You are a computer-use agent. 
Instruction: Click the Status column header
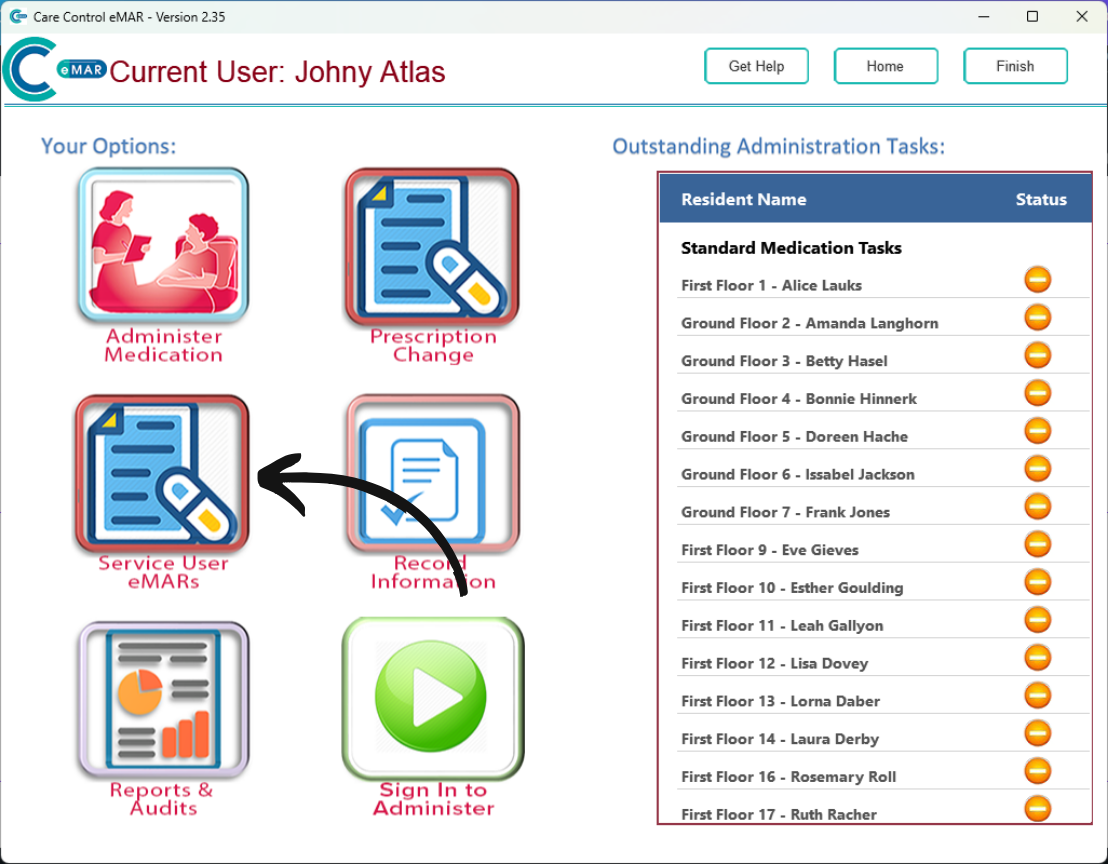point(1041,199)
